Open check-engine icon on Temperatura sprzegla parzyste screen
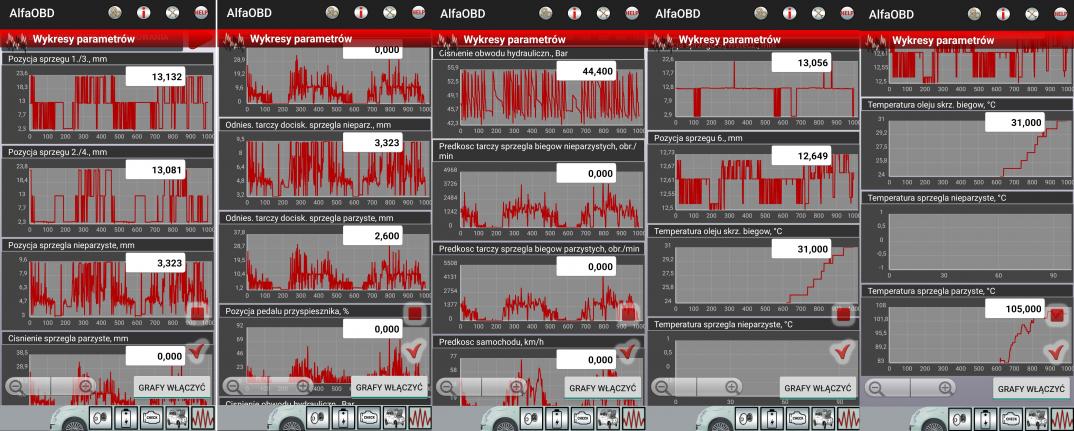This screenshot has width=1074, height=431. coord(1010,417)
